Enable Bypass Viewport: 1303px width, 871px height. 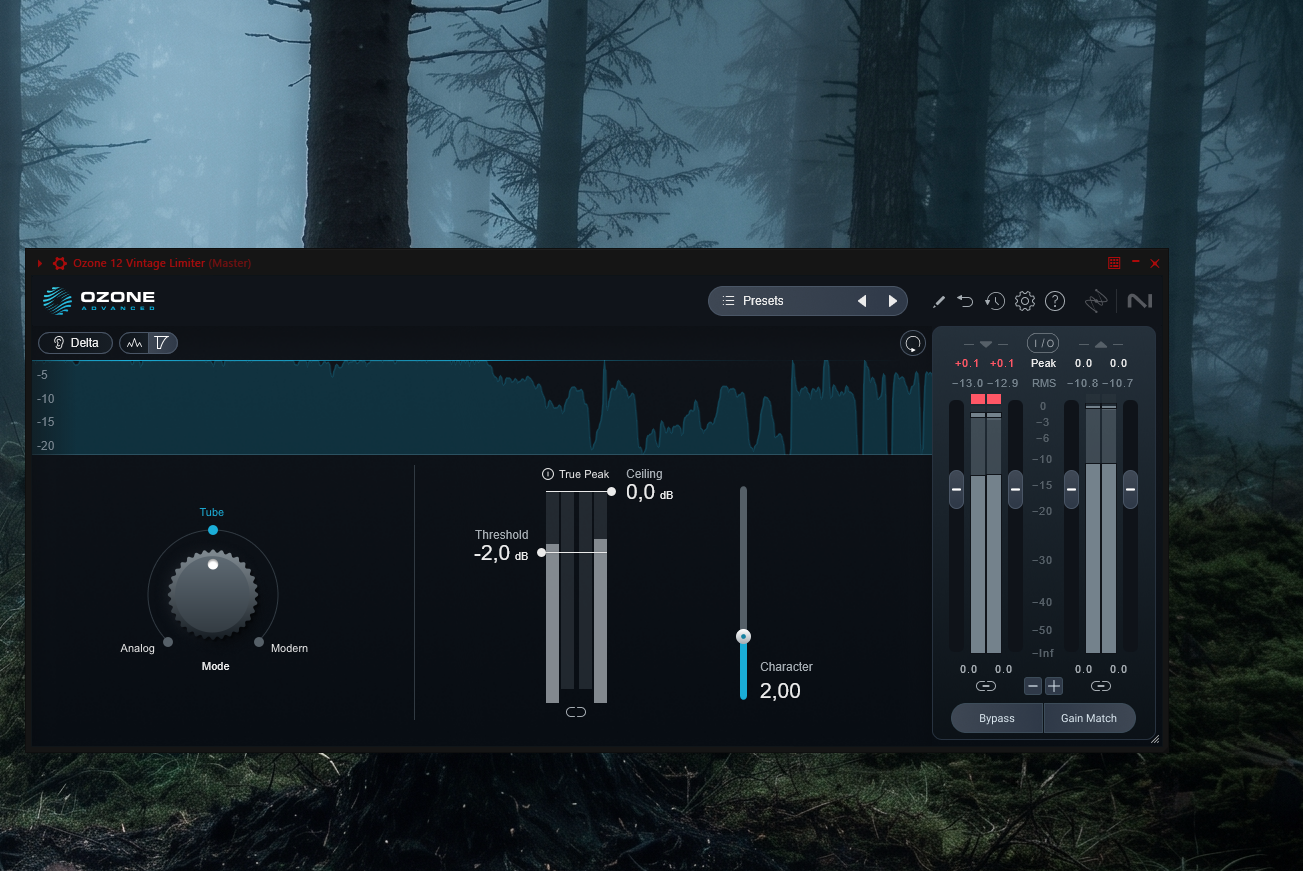[997, 719]
